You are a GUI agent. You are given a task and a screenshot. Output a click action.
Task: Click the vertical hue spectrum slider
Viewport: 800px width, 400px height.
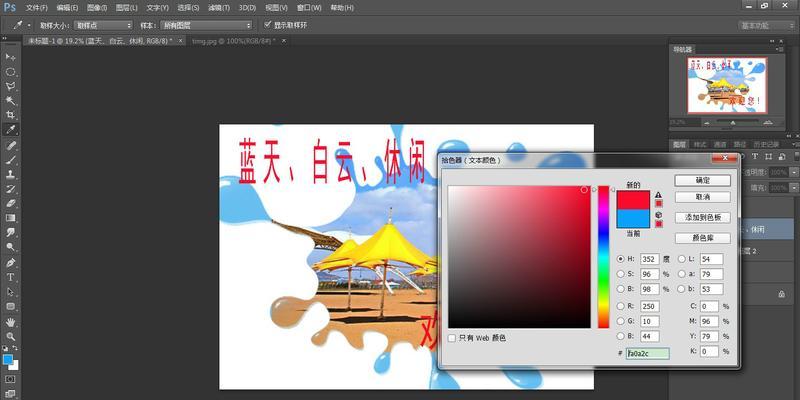[x=604, y=257]
